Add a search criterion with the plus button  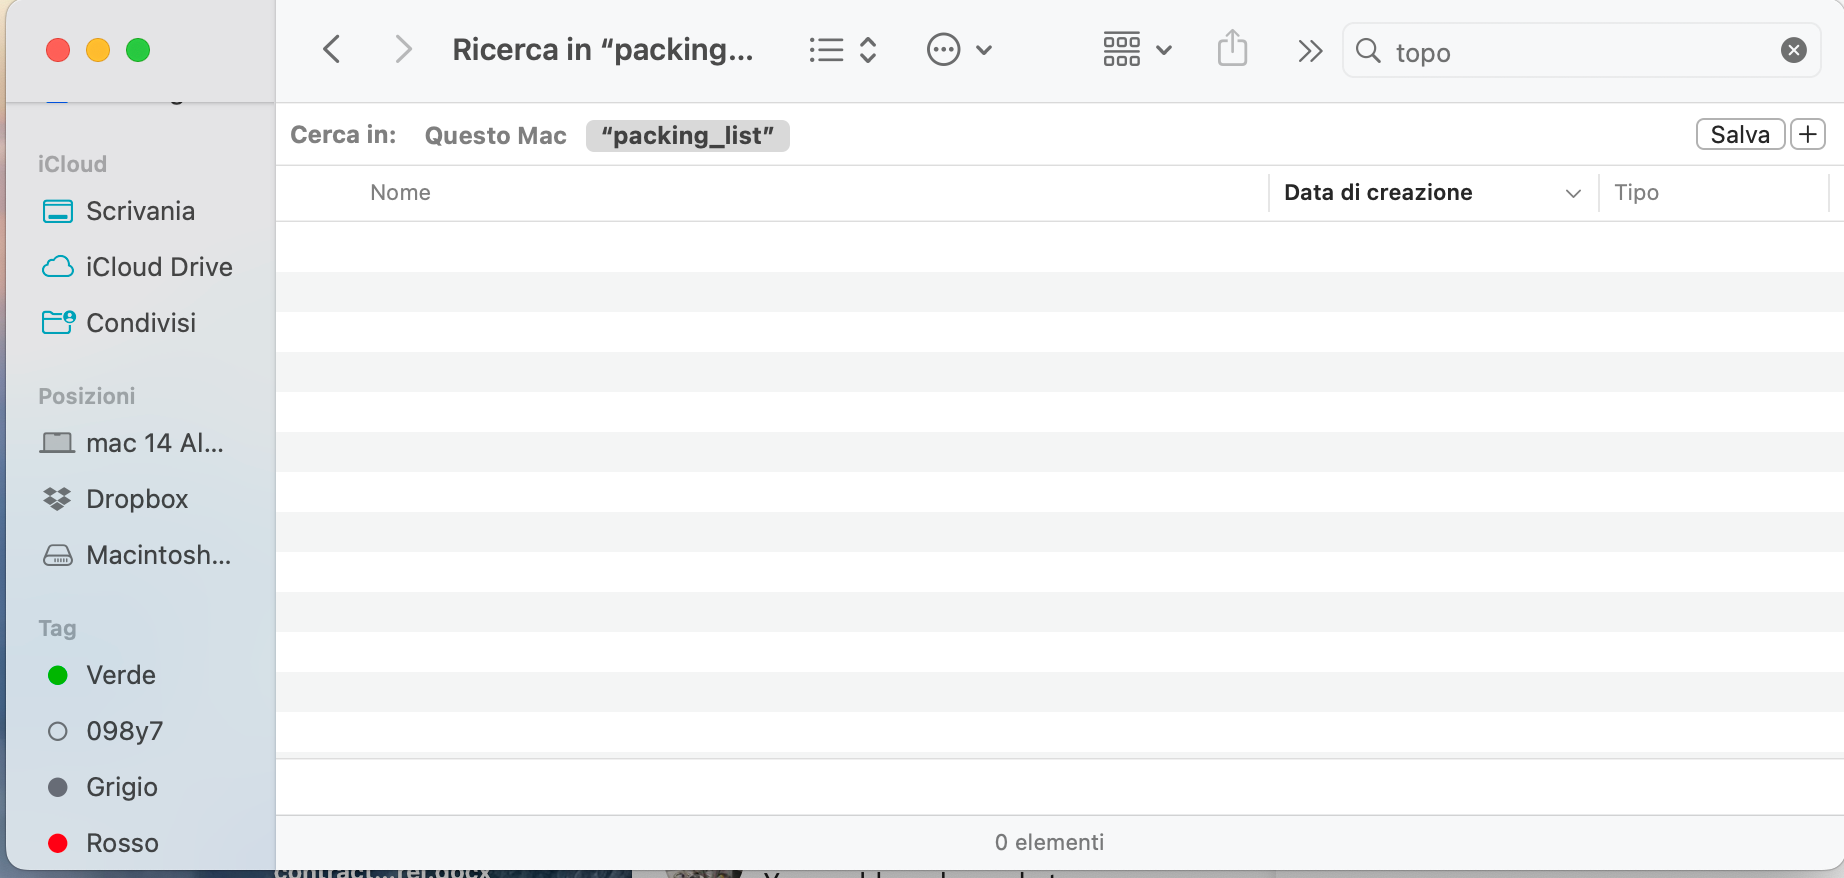click(x=1808, y=134)
